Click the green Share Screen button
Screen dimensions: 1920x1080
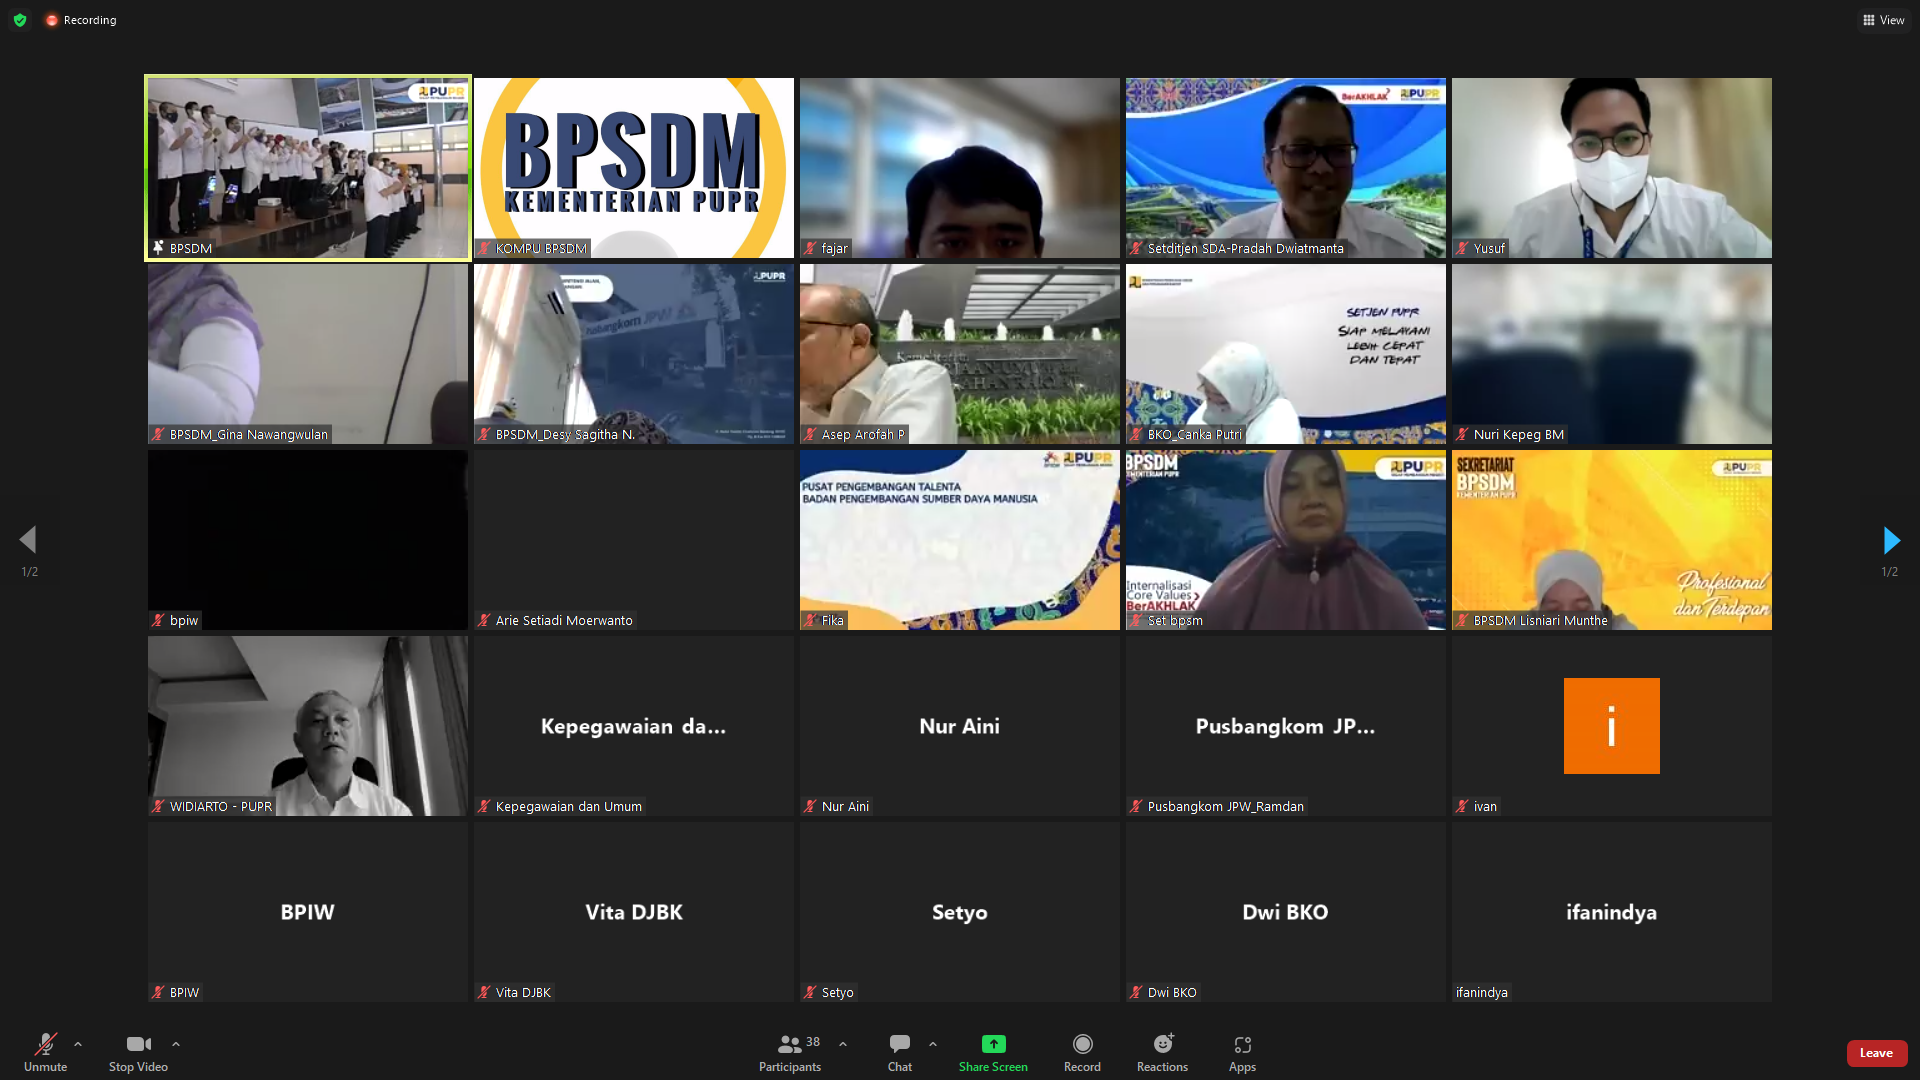[993, 1053]
